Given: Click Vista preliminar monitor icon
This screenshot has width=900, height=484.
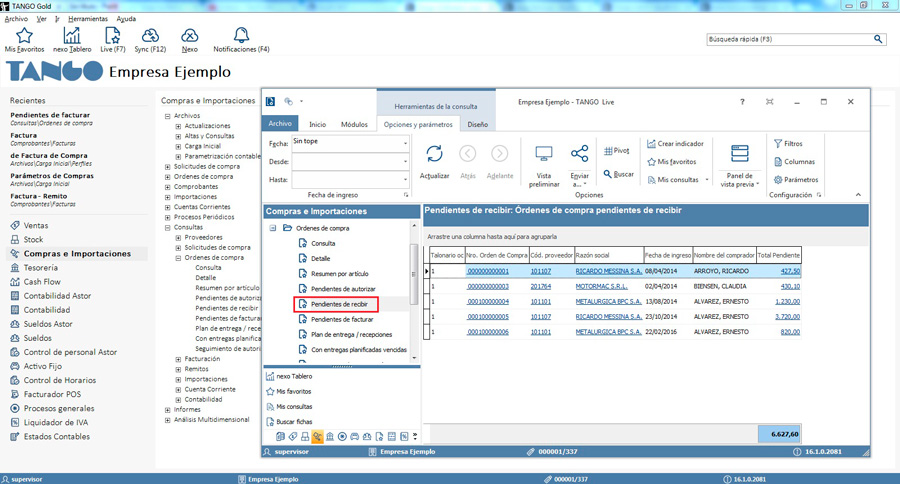Looking at the screenshot, I should coord(544,154).
